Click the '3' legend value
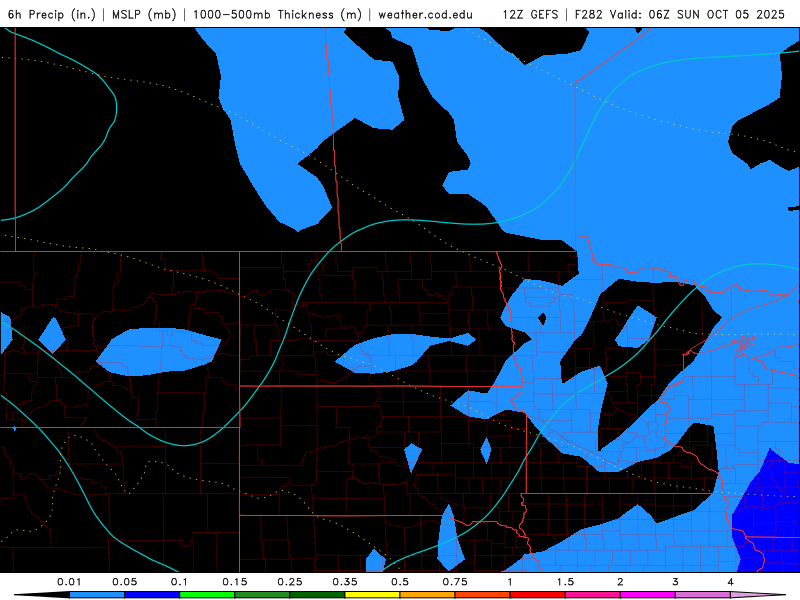 coord(676,582)
